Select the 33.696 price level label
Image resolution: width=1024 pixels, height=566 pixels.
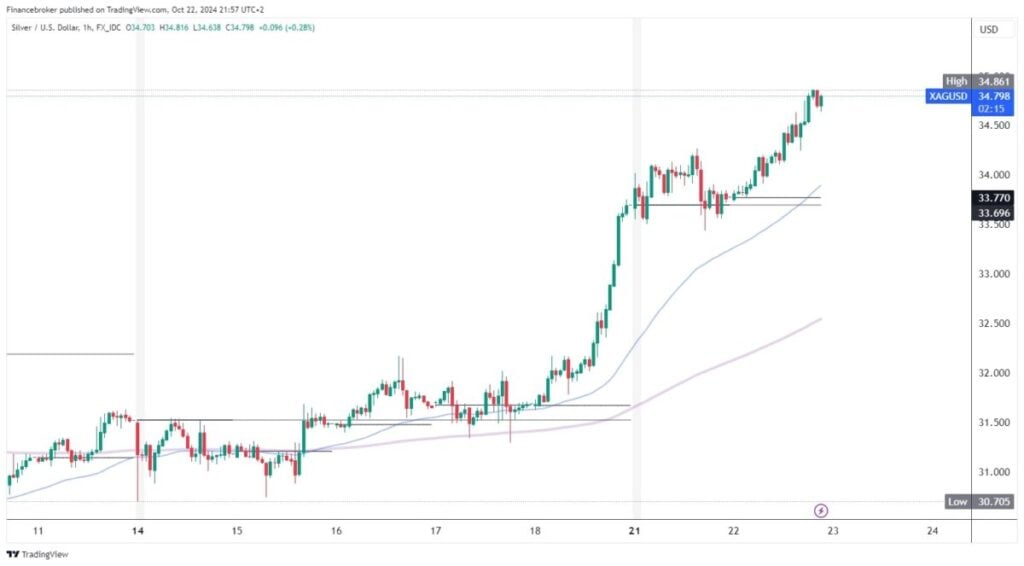click(993, 213)
